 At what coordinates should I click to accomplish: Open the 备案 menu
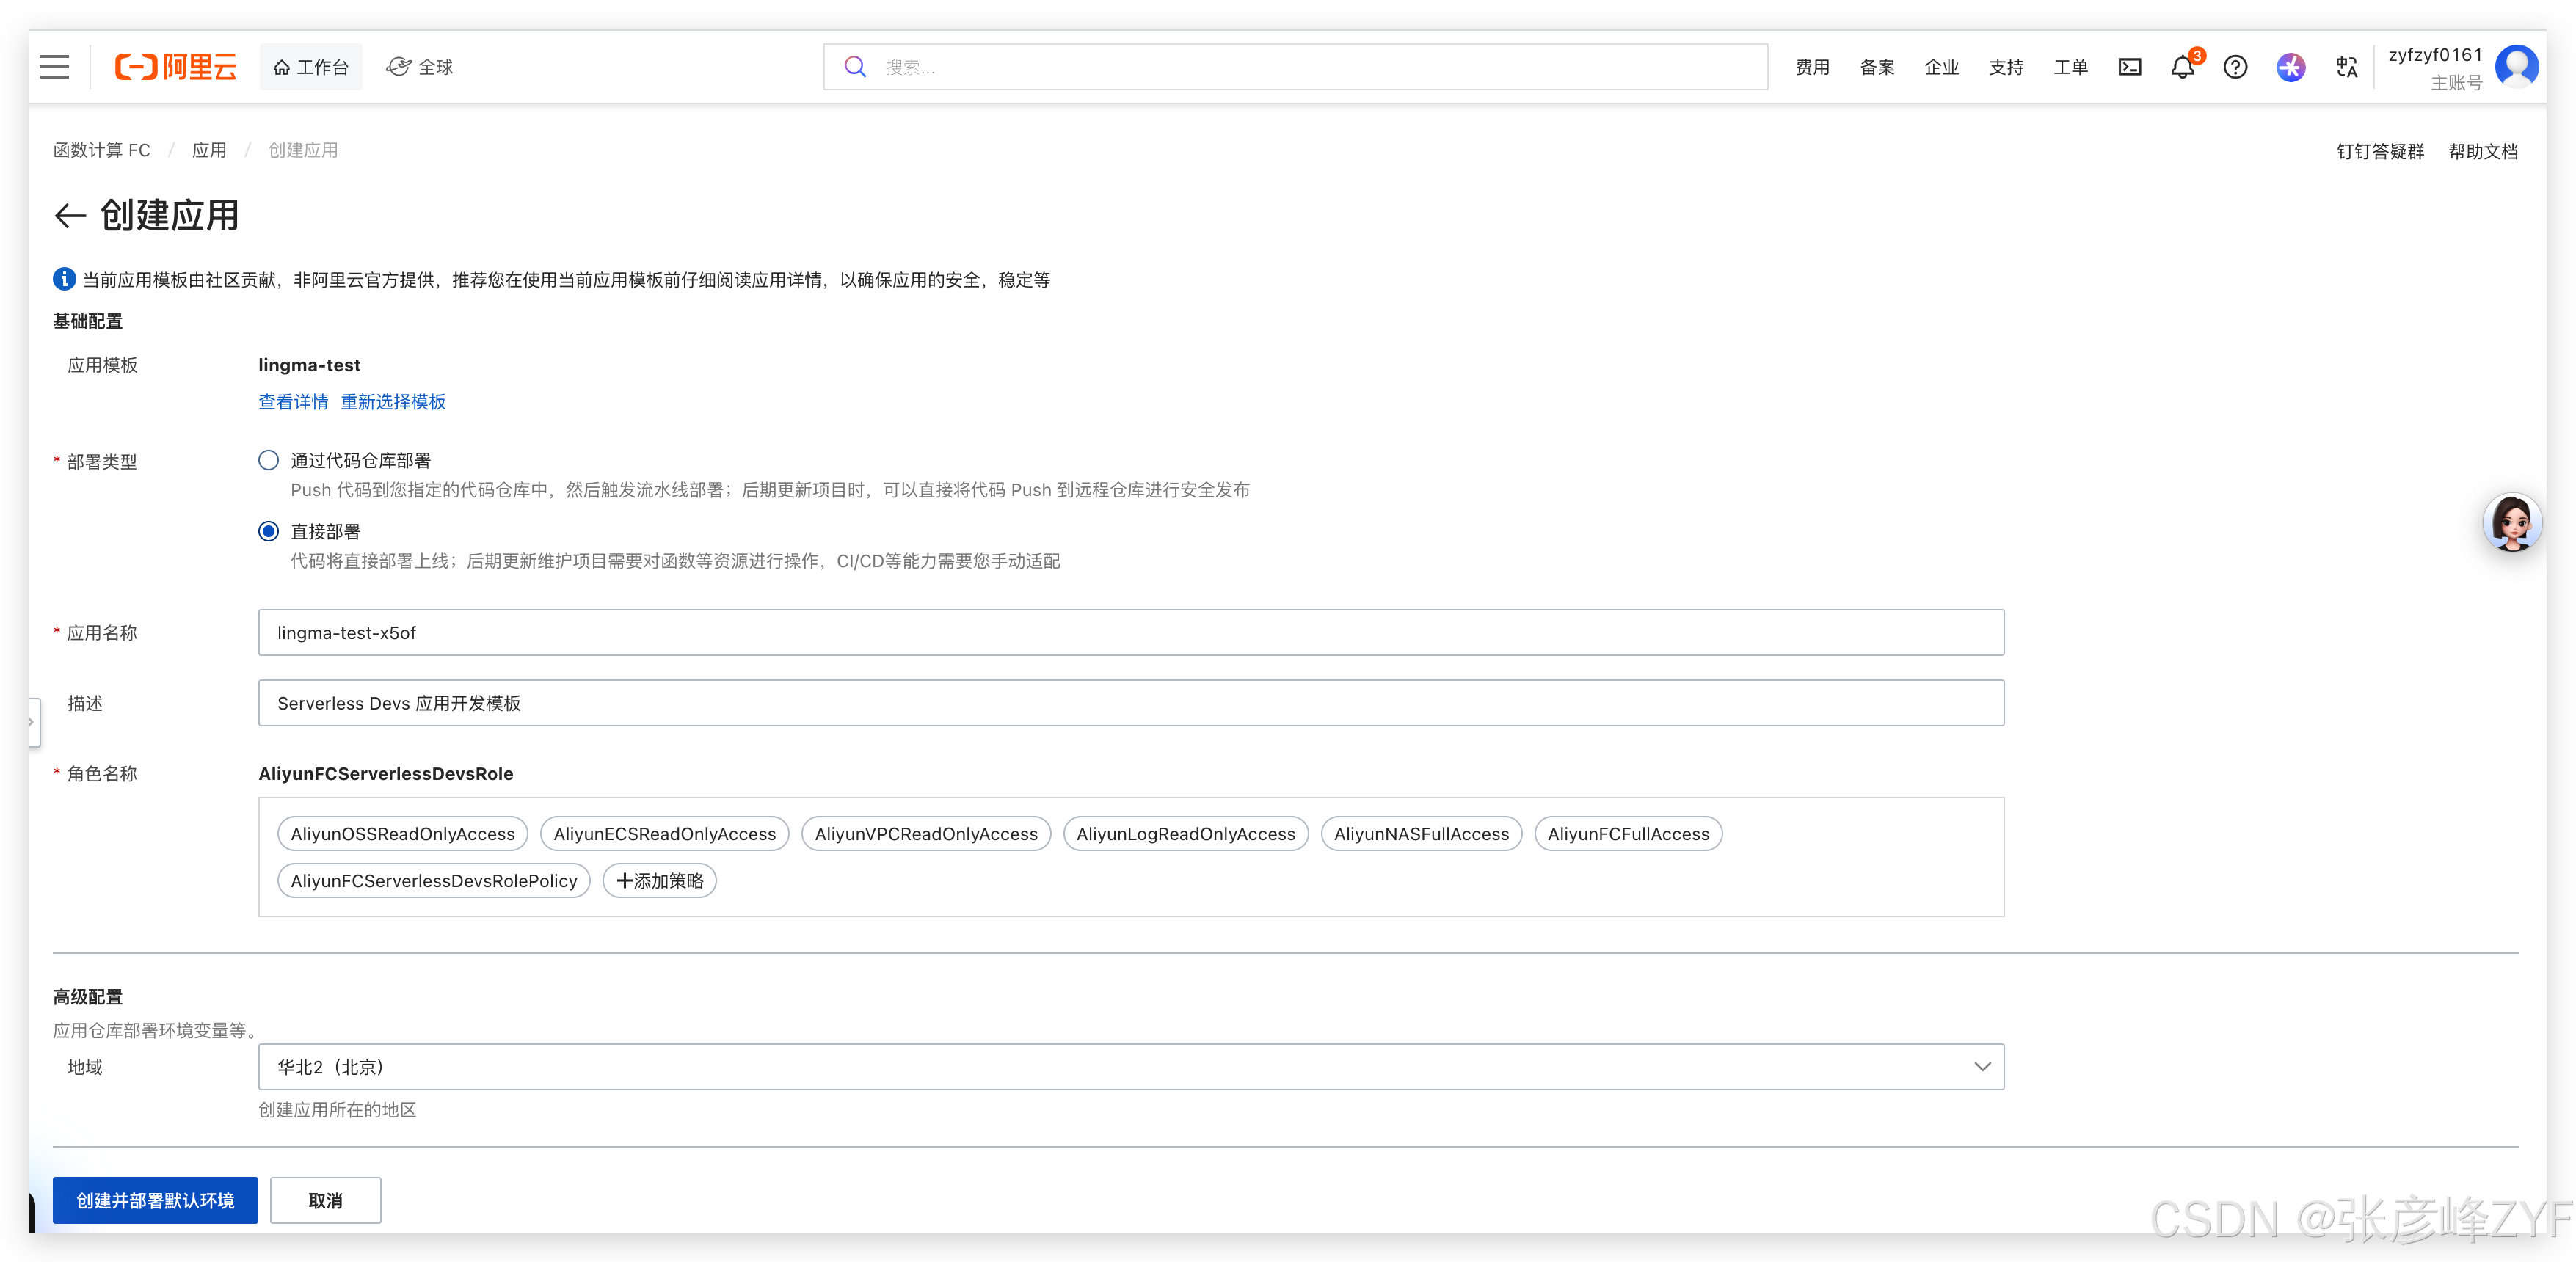pos(1877,67)
